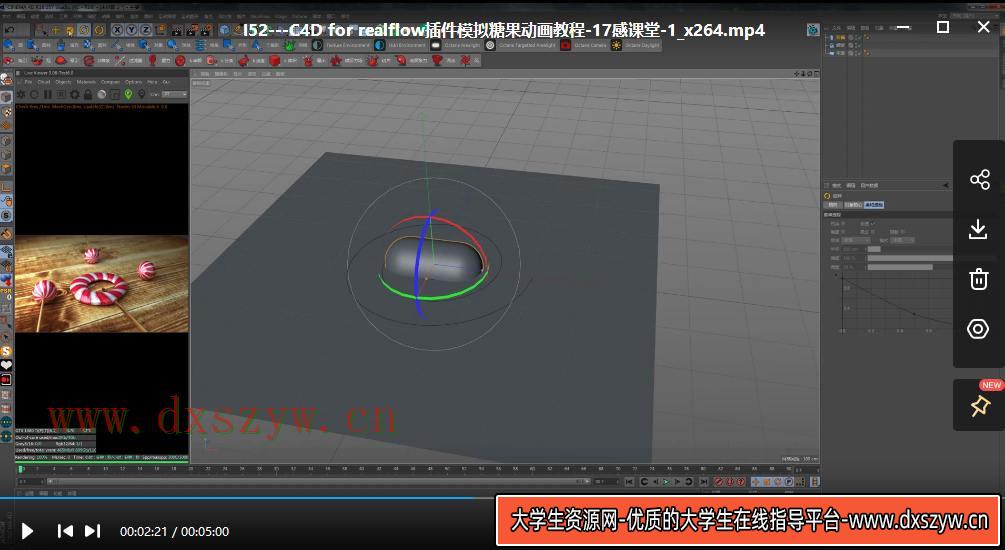Click the undo arrow in the C4D toolbar
Viewport: 1005px width, 550px height.
pos(10,30)
